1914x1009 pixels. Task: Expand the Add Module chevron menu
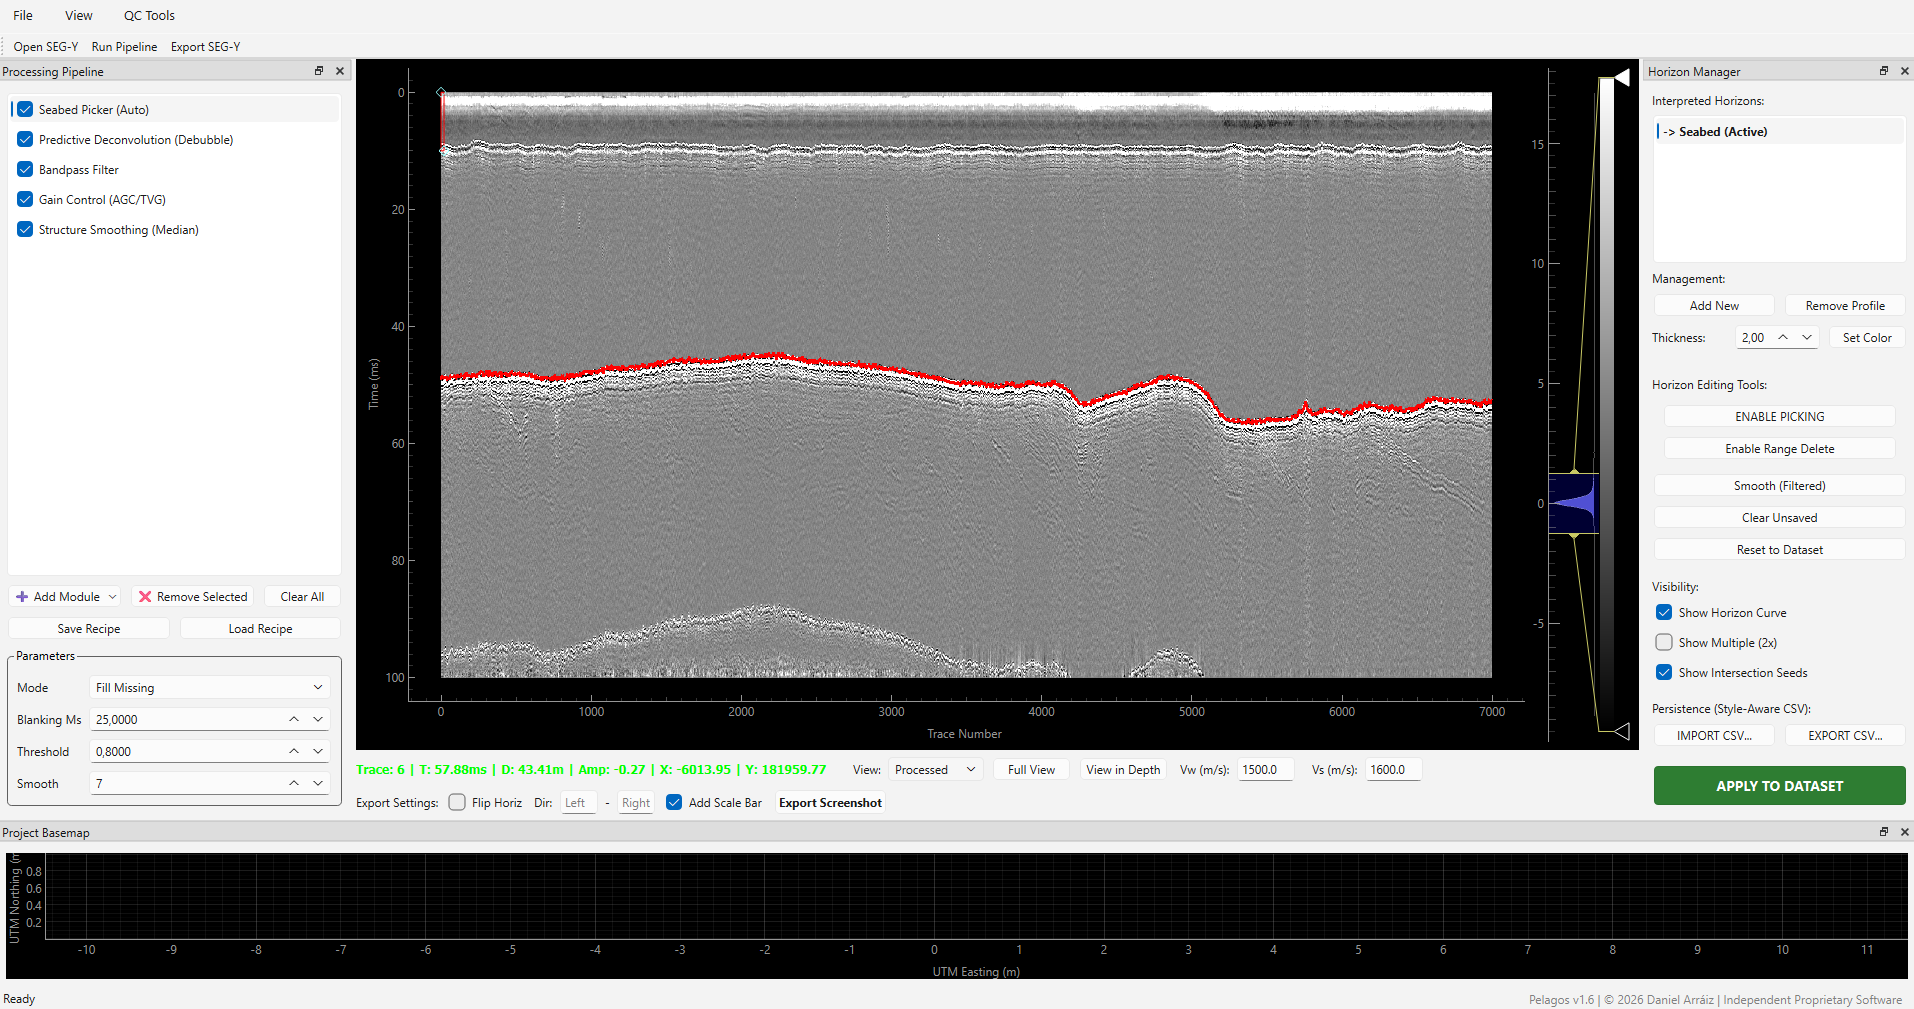[x=111, y=596]
